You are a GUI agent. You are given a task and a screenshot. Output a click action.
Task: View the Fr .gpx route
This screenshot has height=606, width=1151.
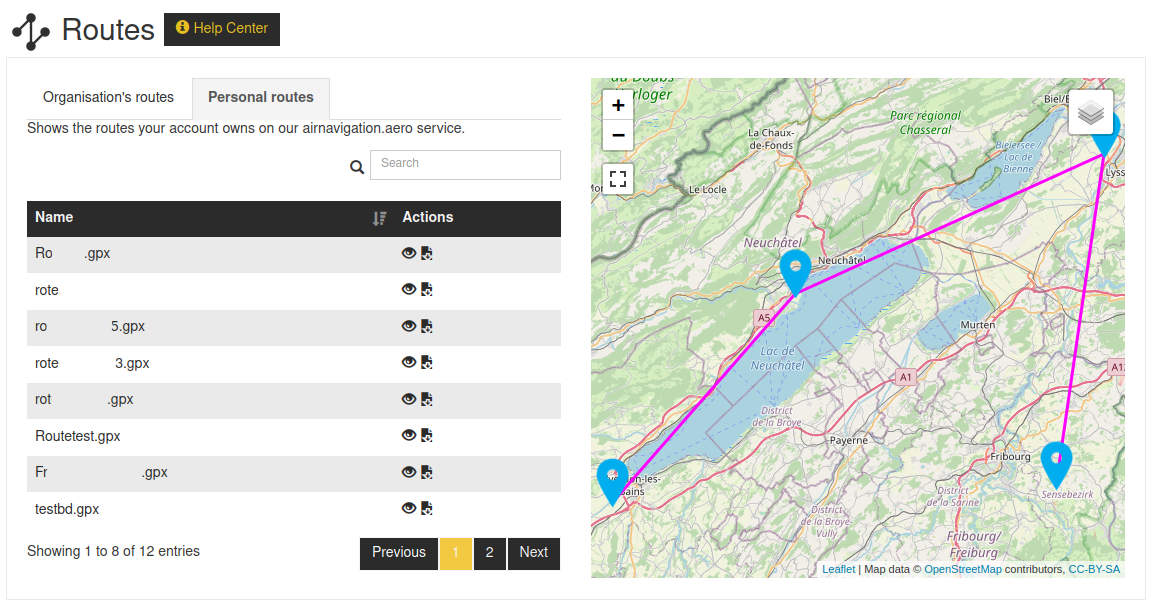[x=409, y=472]
